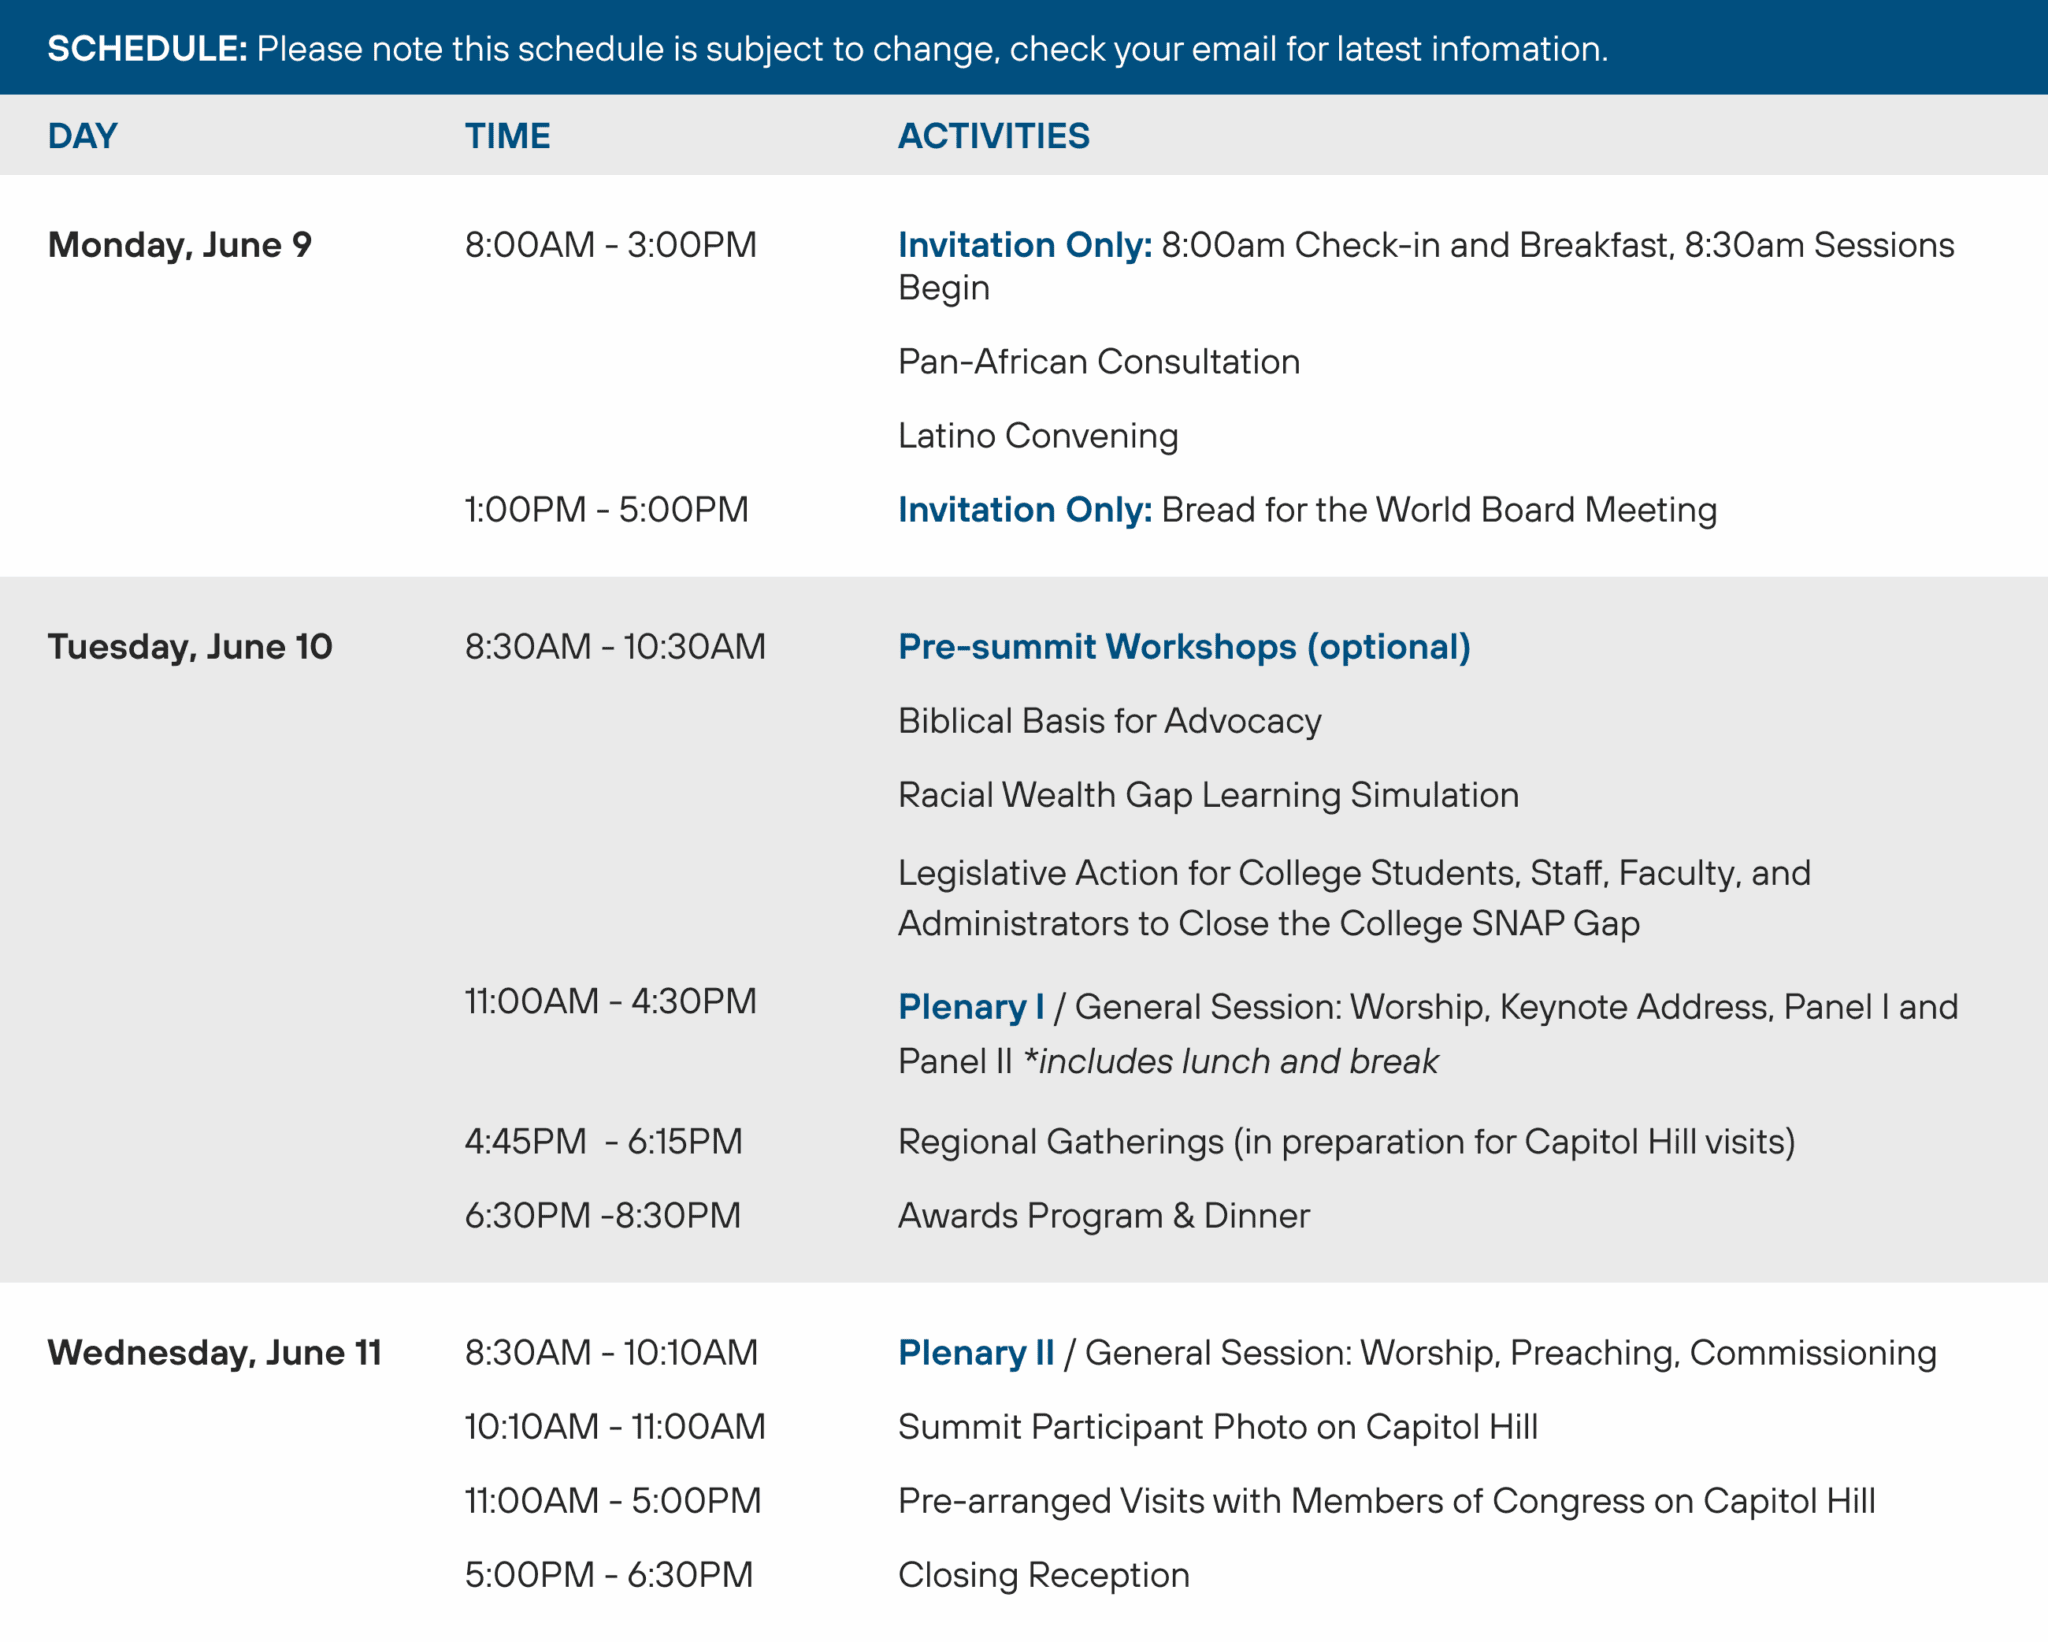Click the Wednesday, June 11 day label
The width and height of the screenshot is (2048, 1642).
coord(215,1353)
